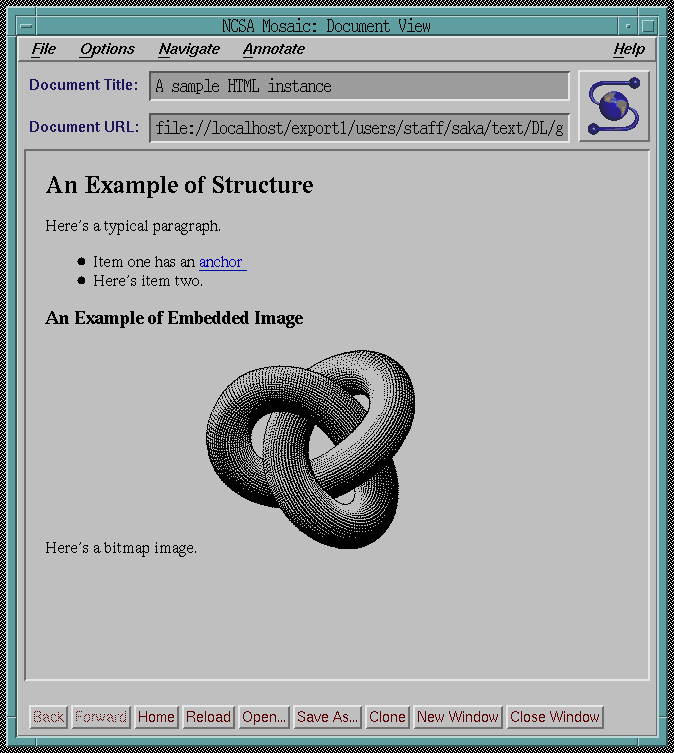Image resolution: width=674 pixels, height=753 pixels.
Task: Click the minimize button in title bar
Action: 627,26
